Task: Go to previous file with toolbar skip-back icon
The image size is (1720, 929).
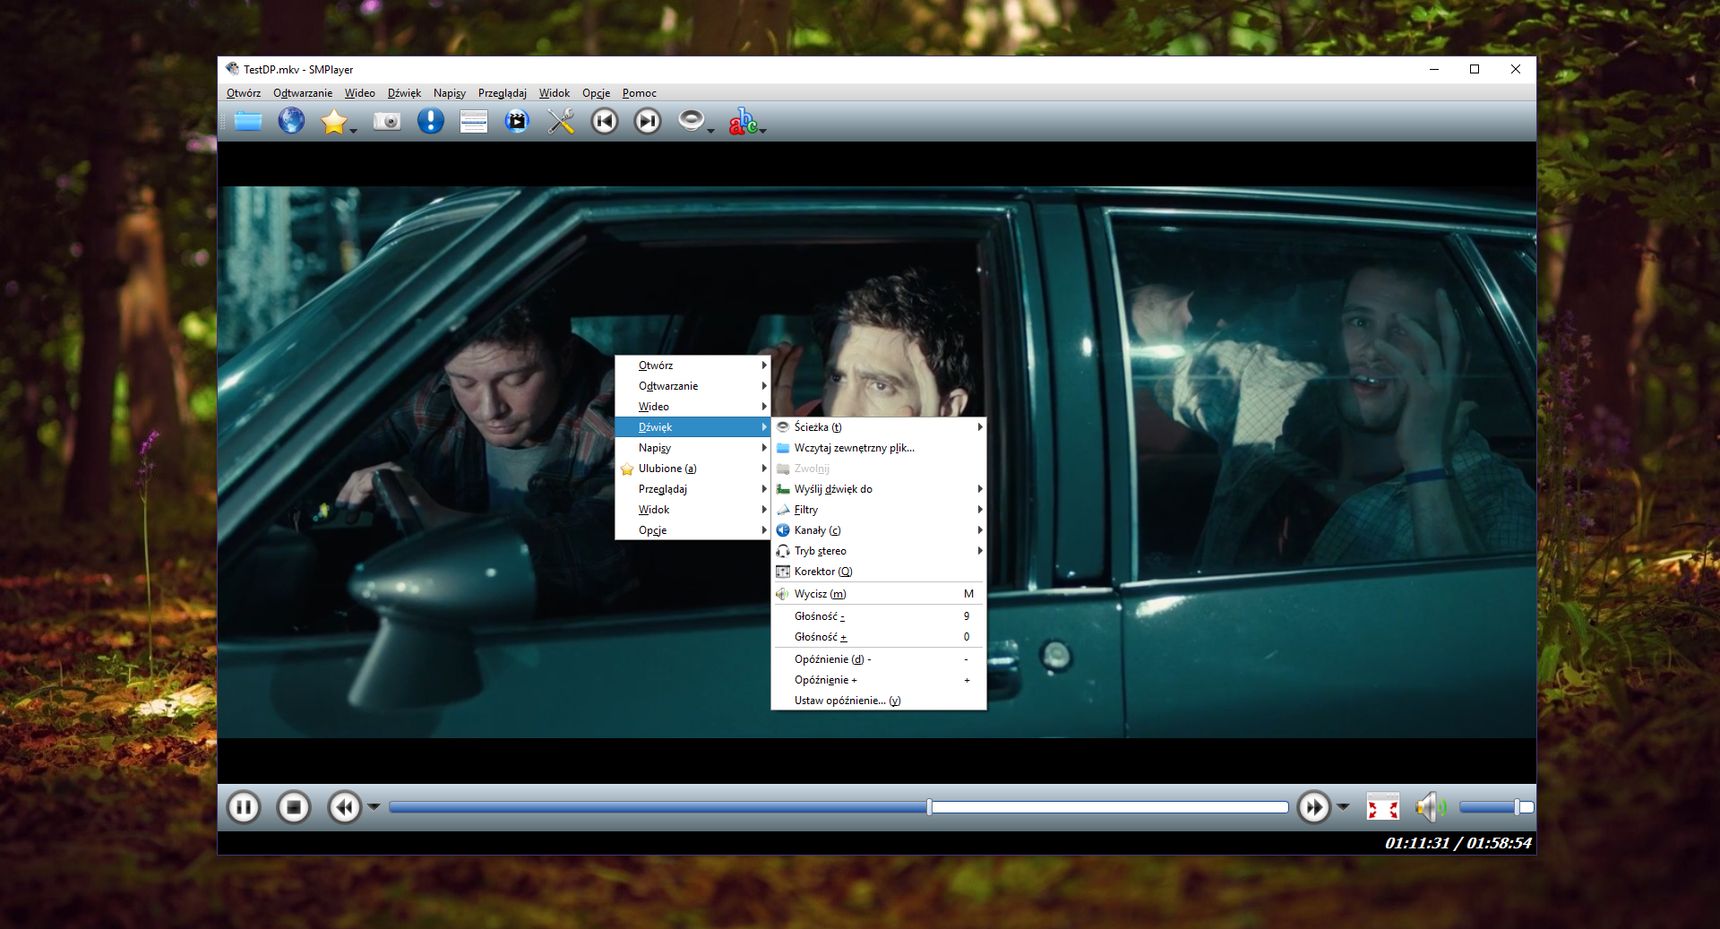Action: [x=604, y=122]
